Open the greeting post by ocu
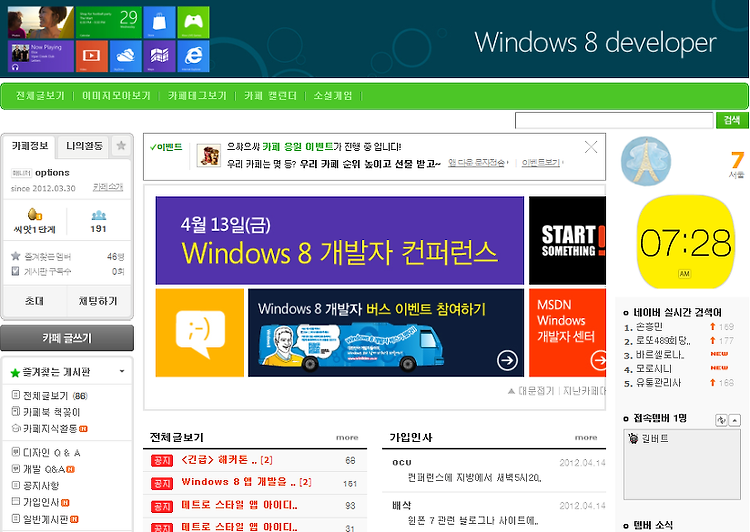 tap(474, 477)
